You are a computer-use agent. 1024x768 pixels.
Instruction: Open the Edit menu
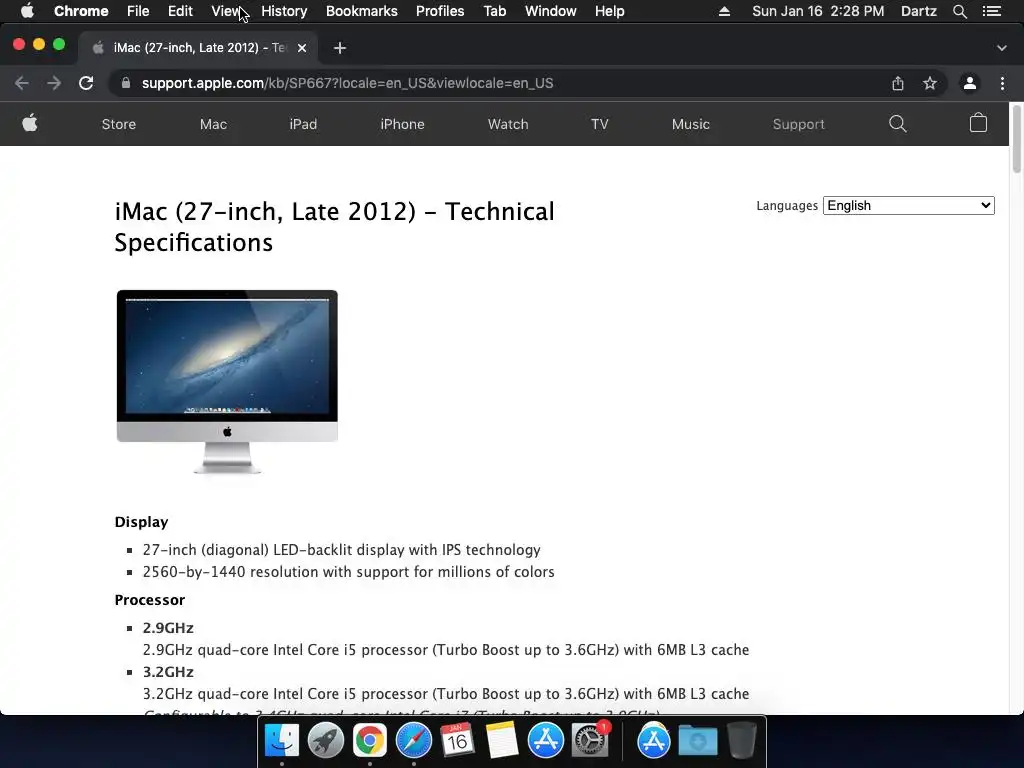click(x=180, y=11)
